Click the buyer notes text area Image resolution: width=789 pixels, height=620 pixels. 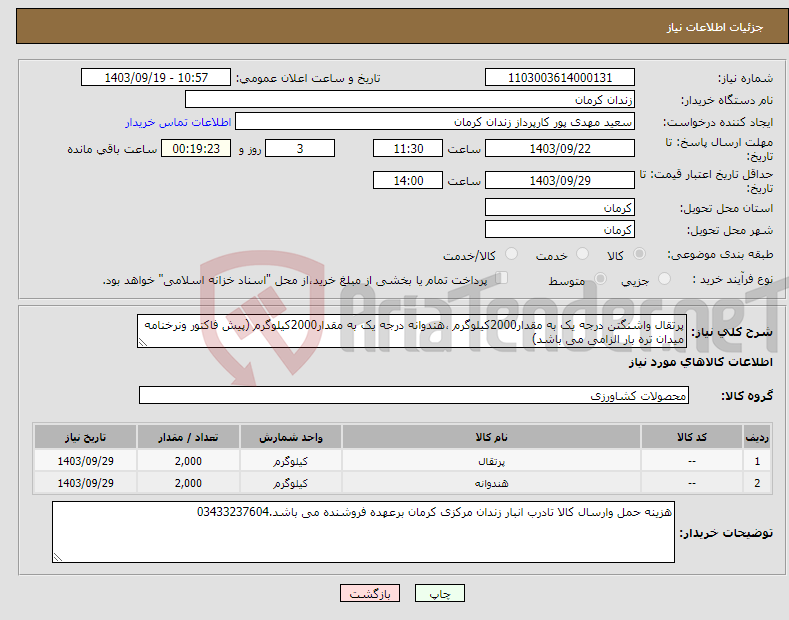tap(363, 532)
